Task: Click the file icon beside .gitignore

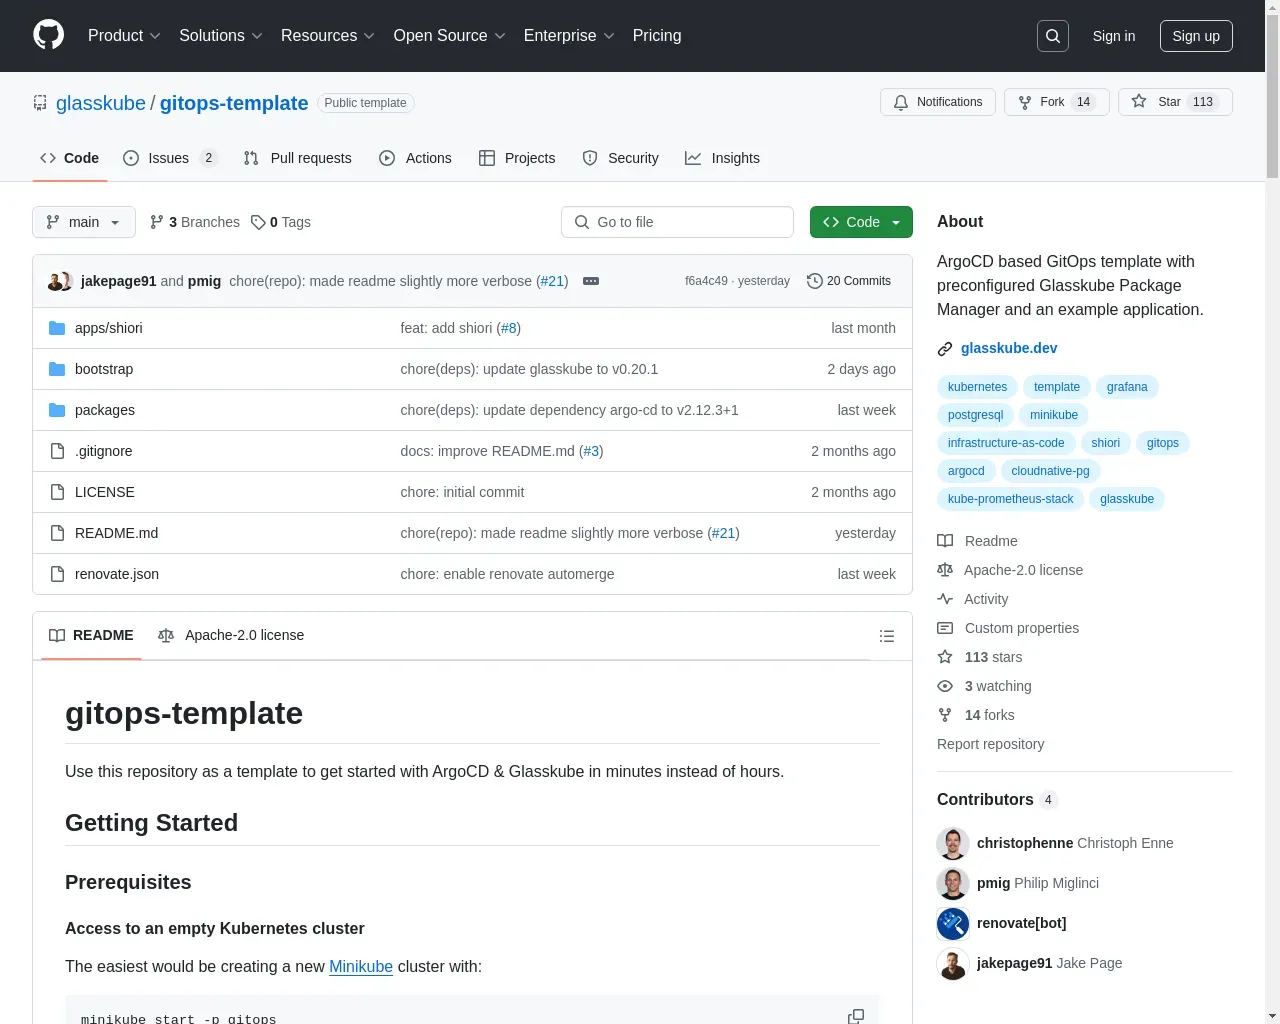Action: pyautogui.click(x=57, y=451)
